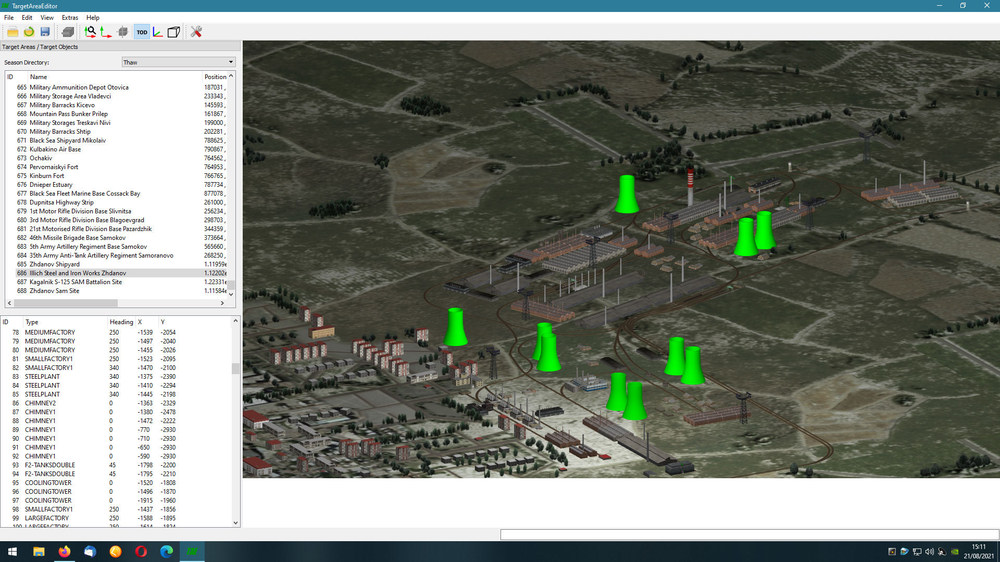Click the grey 3D block toolbar icon
This screenshot has width=1000, height=562.
pyautogui.click(x=68, y=32)
